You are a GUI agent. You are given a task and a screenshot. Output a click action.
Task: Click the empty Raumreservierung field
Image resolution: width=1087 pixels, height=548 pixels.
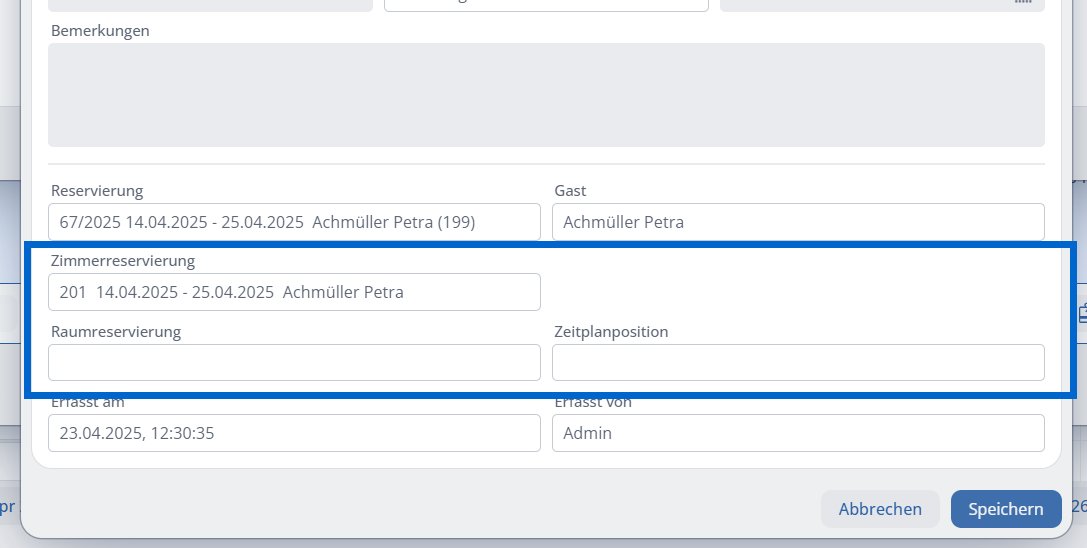point(294,363)
